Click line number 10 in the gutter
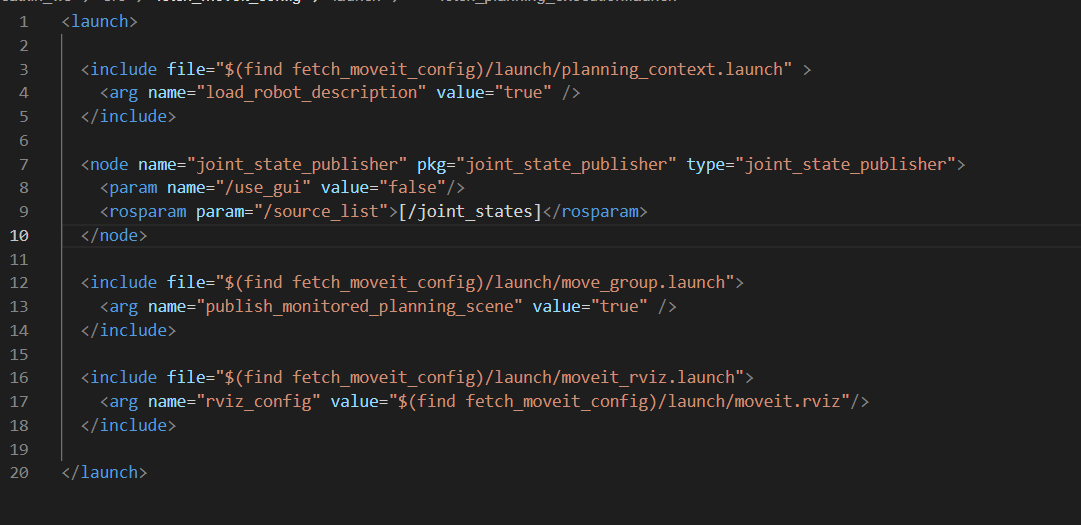 20,236
